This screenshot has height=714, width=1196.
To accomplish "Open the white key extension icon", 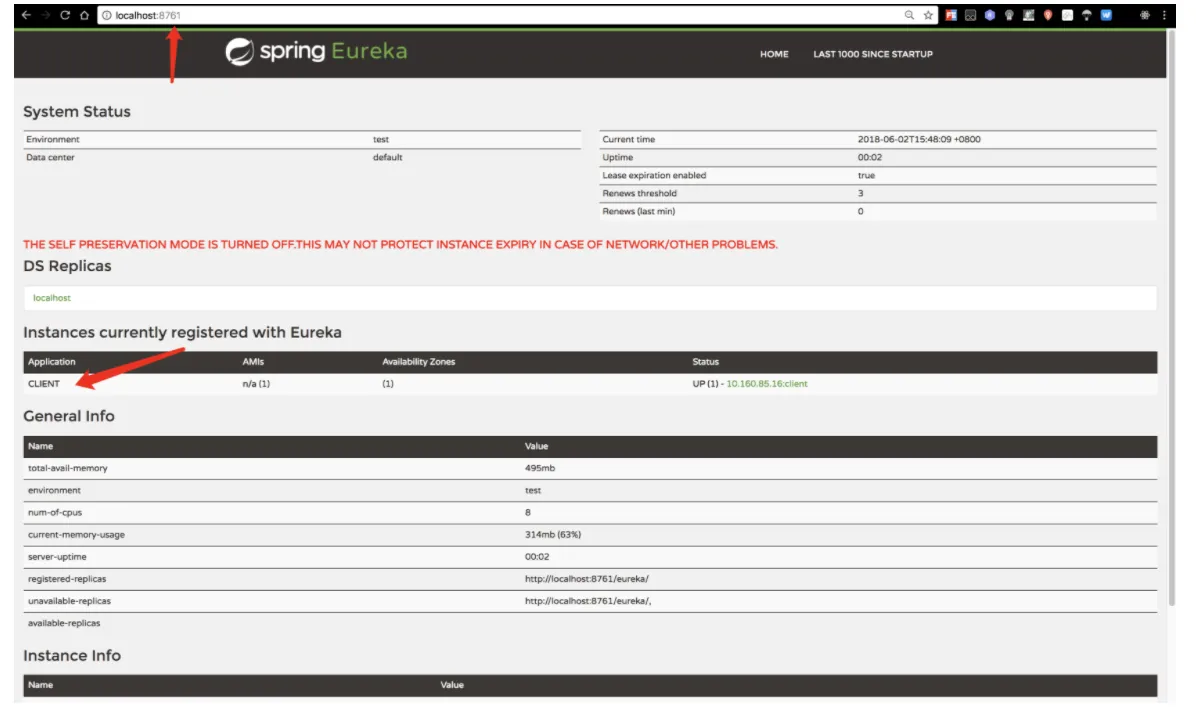I will (x=1067, y=15).
